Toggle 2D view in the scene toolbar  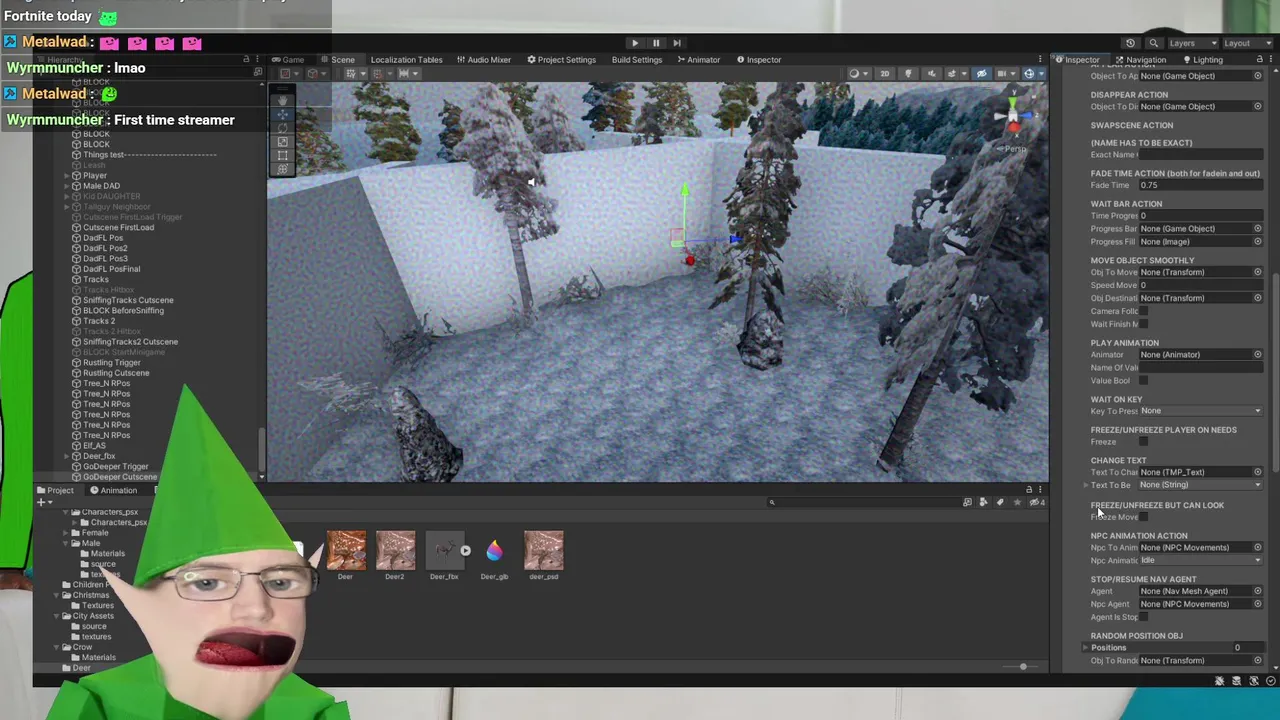884,74
